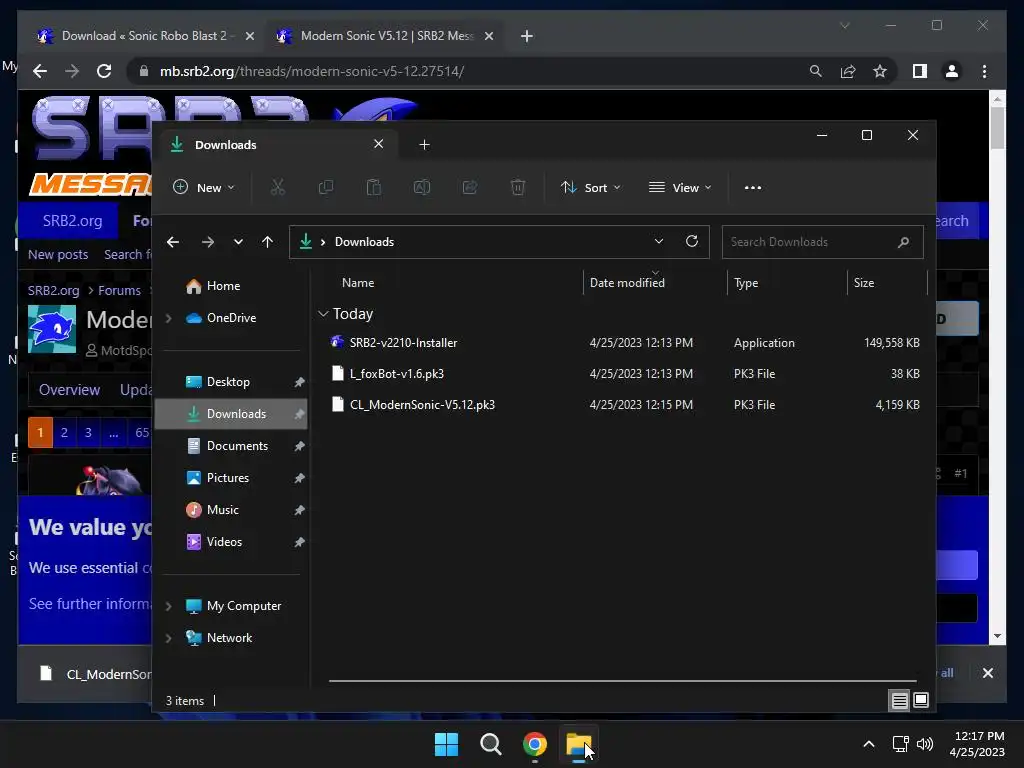Screen dimensions: 1024x768
Task: Open the View dropdown menu
Action: click(x=680, y=187)
